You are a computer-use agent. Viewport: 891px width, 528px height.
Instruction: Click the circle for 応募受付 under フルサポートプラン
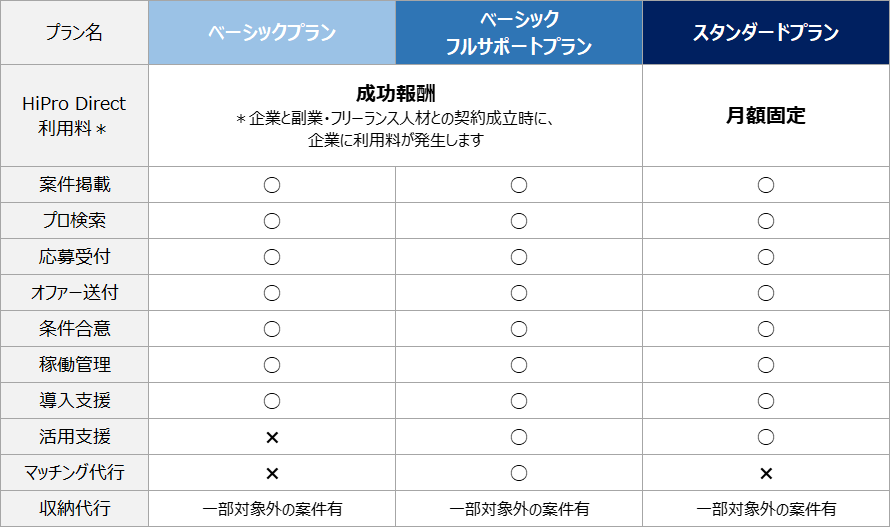click(x=519, y=257)
